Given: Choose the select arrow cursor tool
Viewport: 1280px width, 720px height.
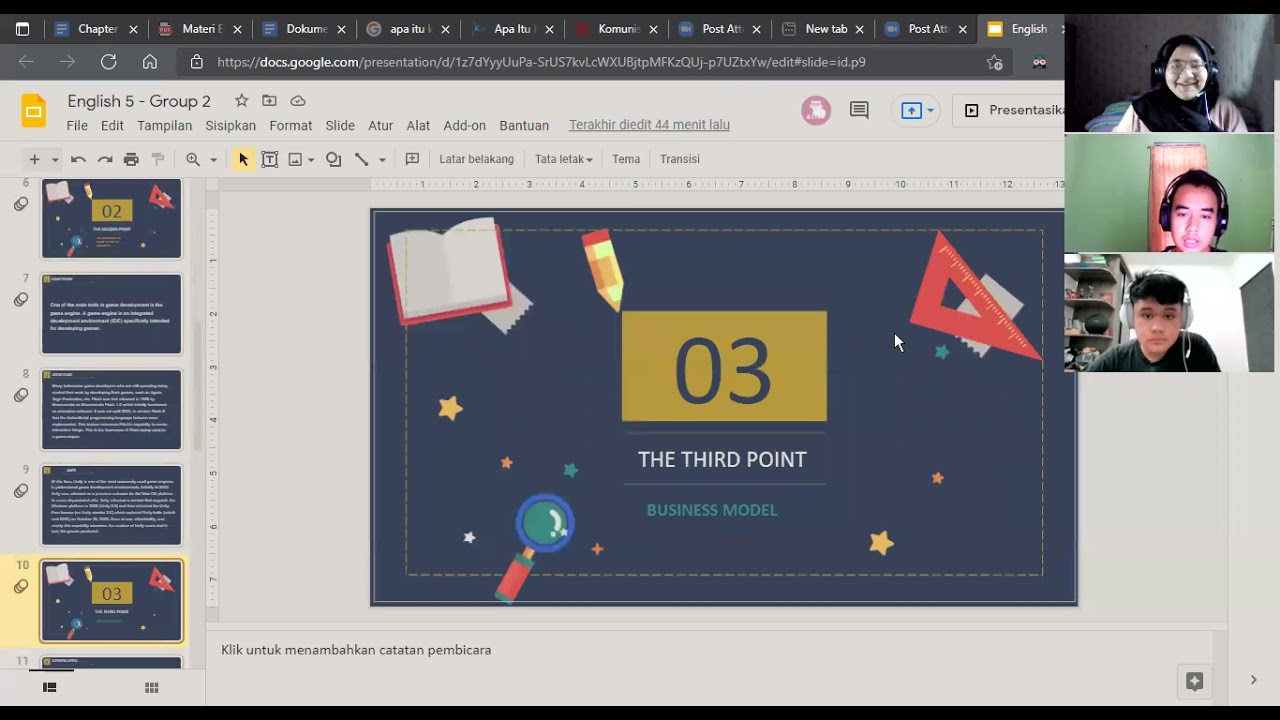Looking at the screenshot, I should (243, 159).
